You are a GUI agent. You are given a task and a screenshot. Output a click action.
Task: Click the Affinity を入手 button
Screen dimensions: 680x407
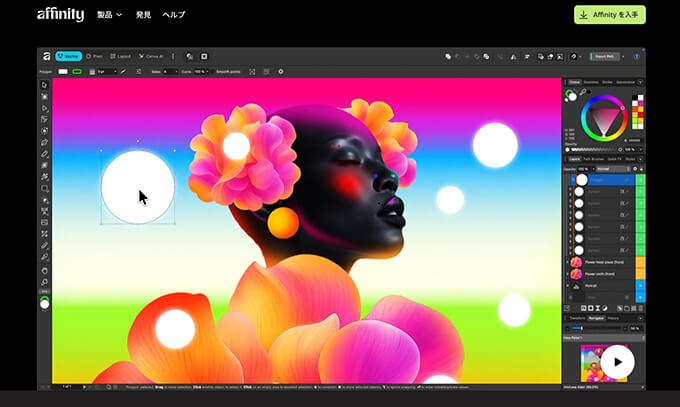(x=609, y=15)
